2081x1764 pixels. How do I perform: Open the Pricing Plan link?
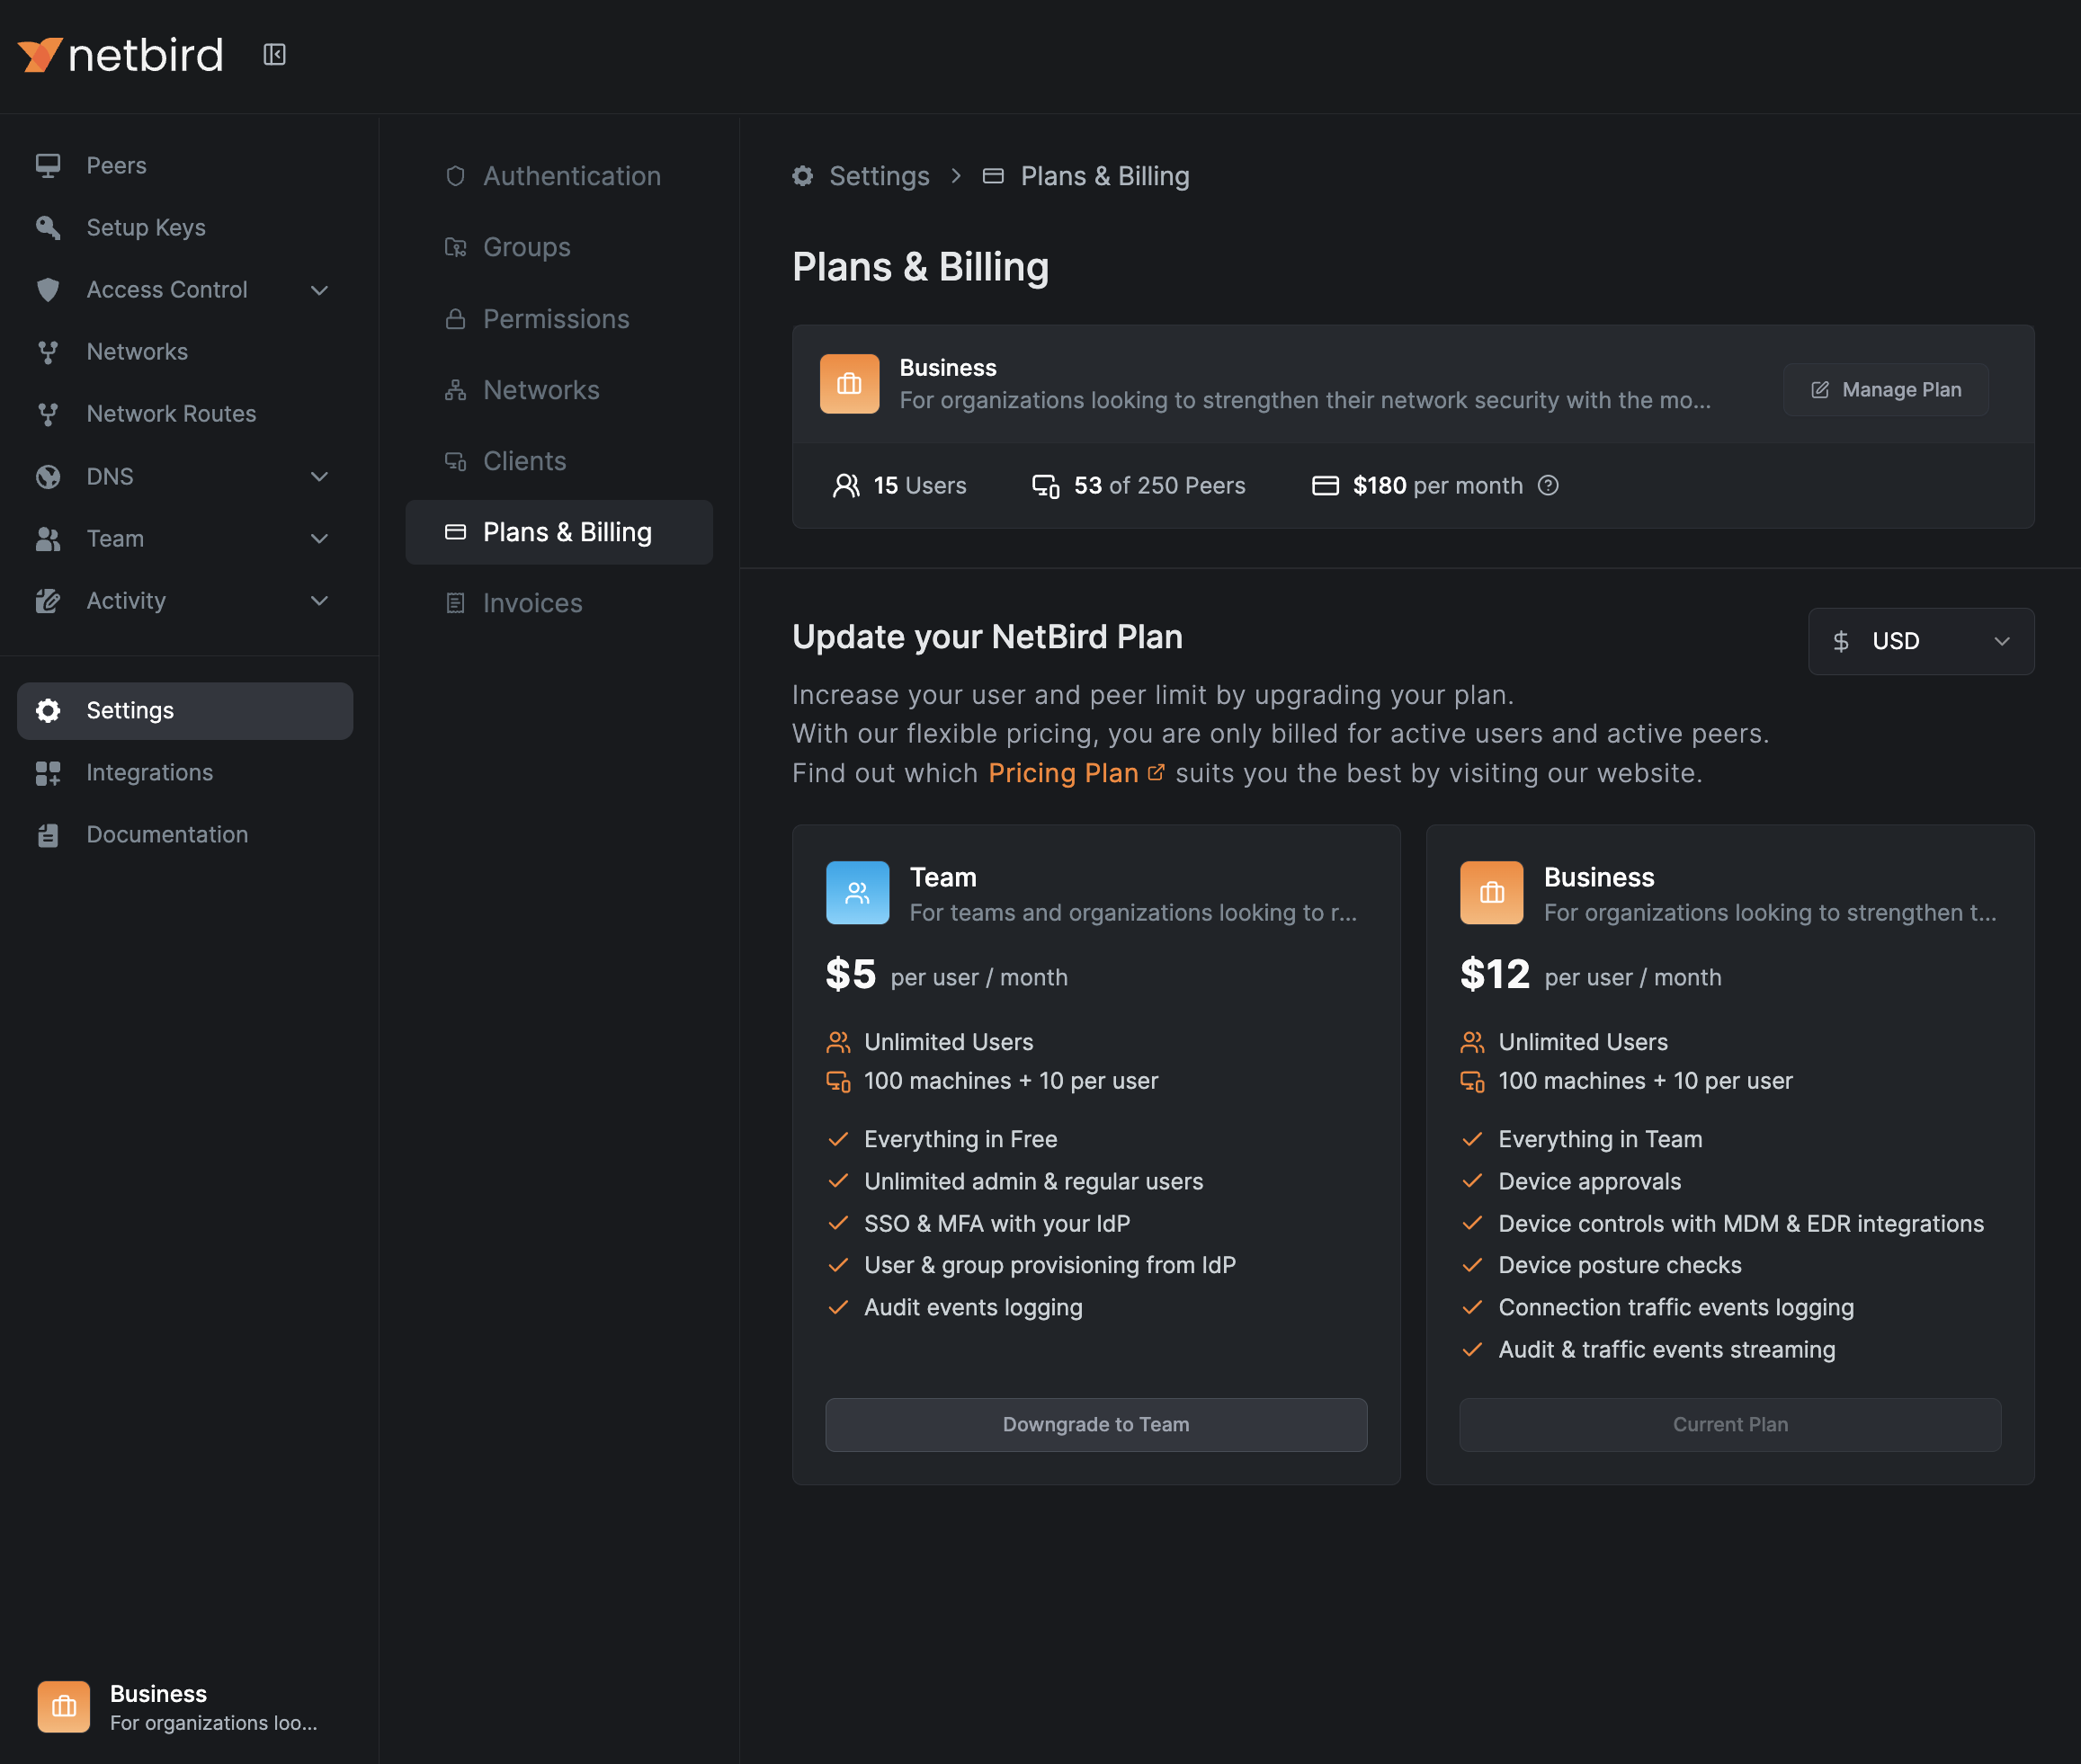point(1063,772)
